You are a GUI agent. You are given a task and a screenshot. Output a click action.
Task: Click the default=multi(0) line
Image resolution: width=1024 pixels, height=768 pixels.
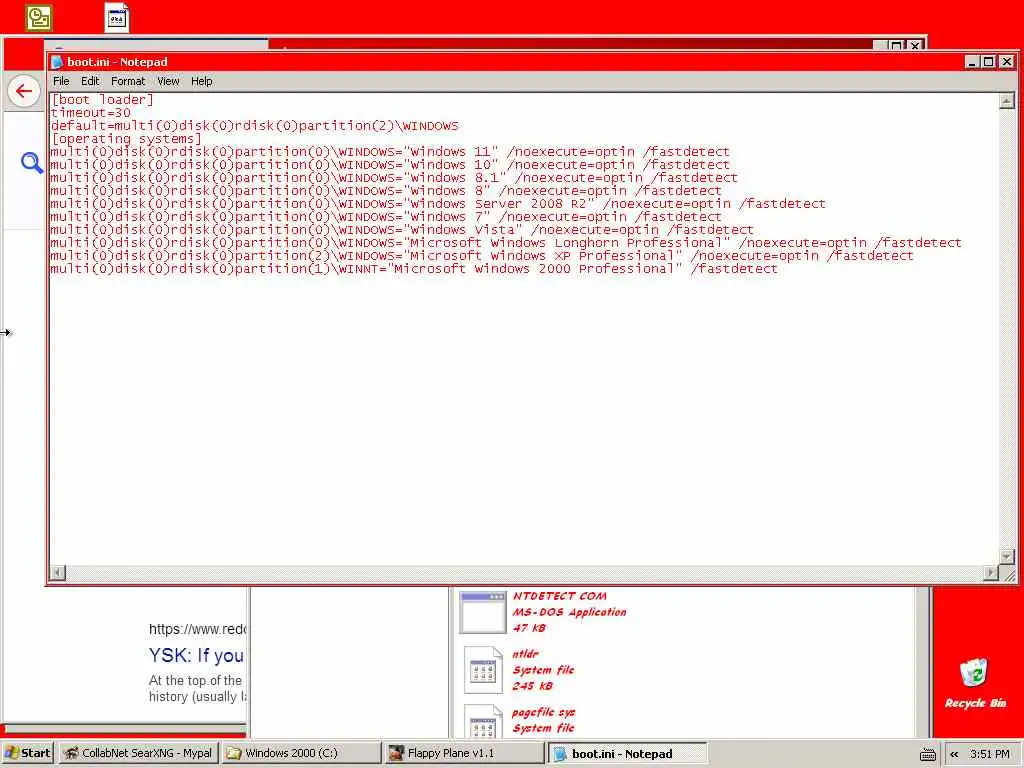pos(255,125)
